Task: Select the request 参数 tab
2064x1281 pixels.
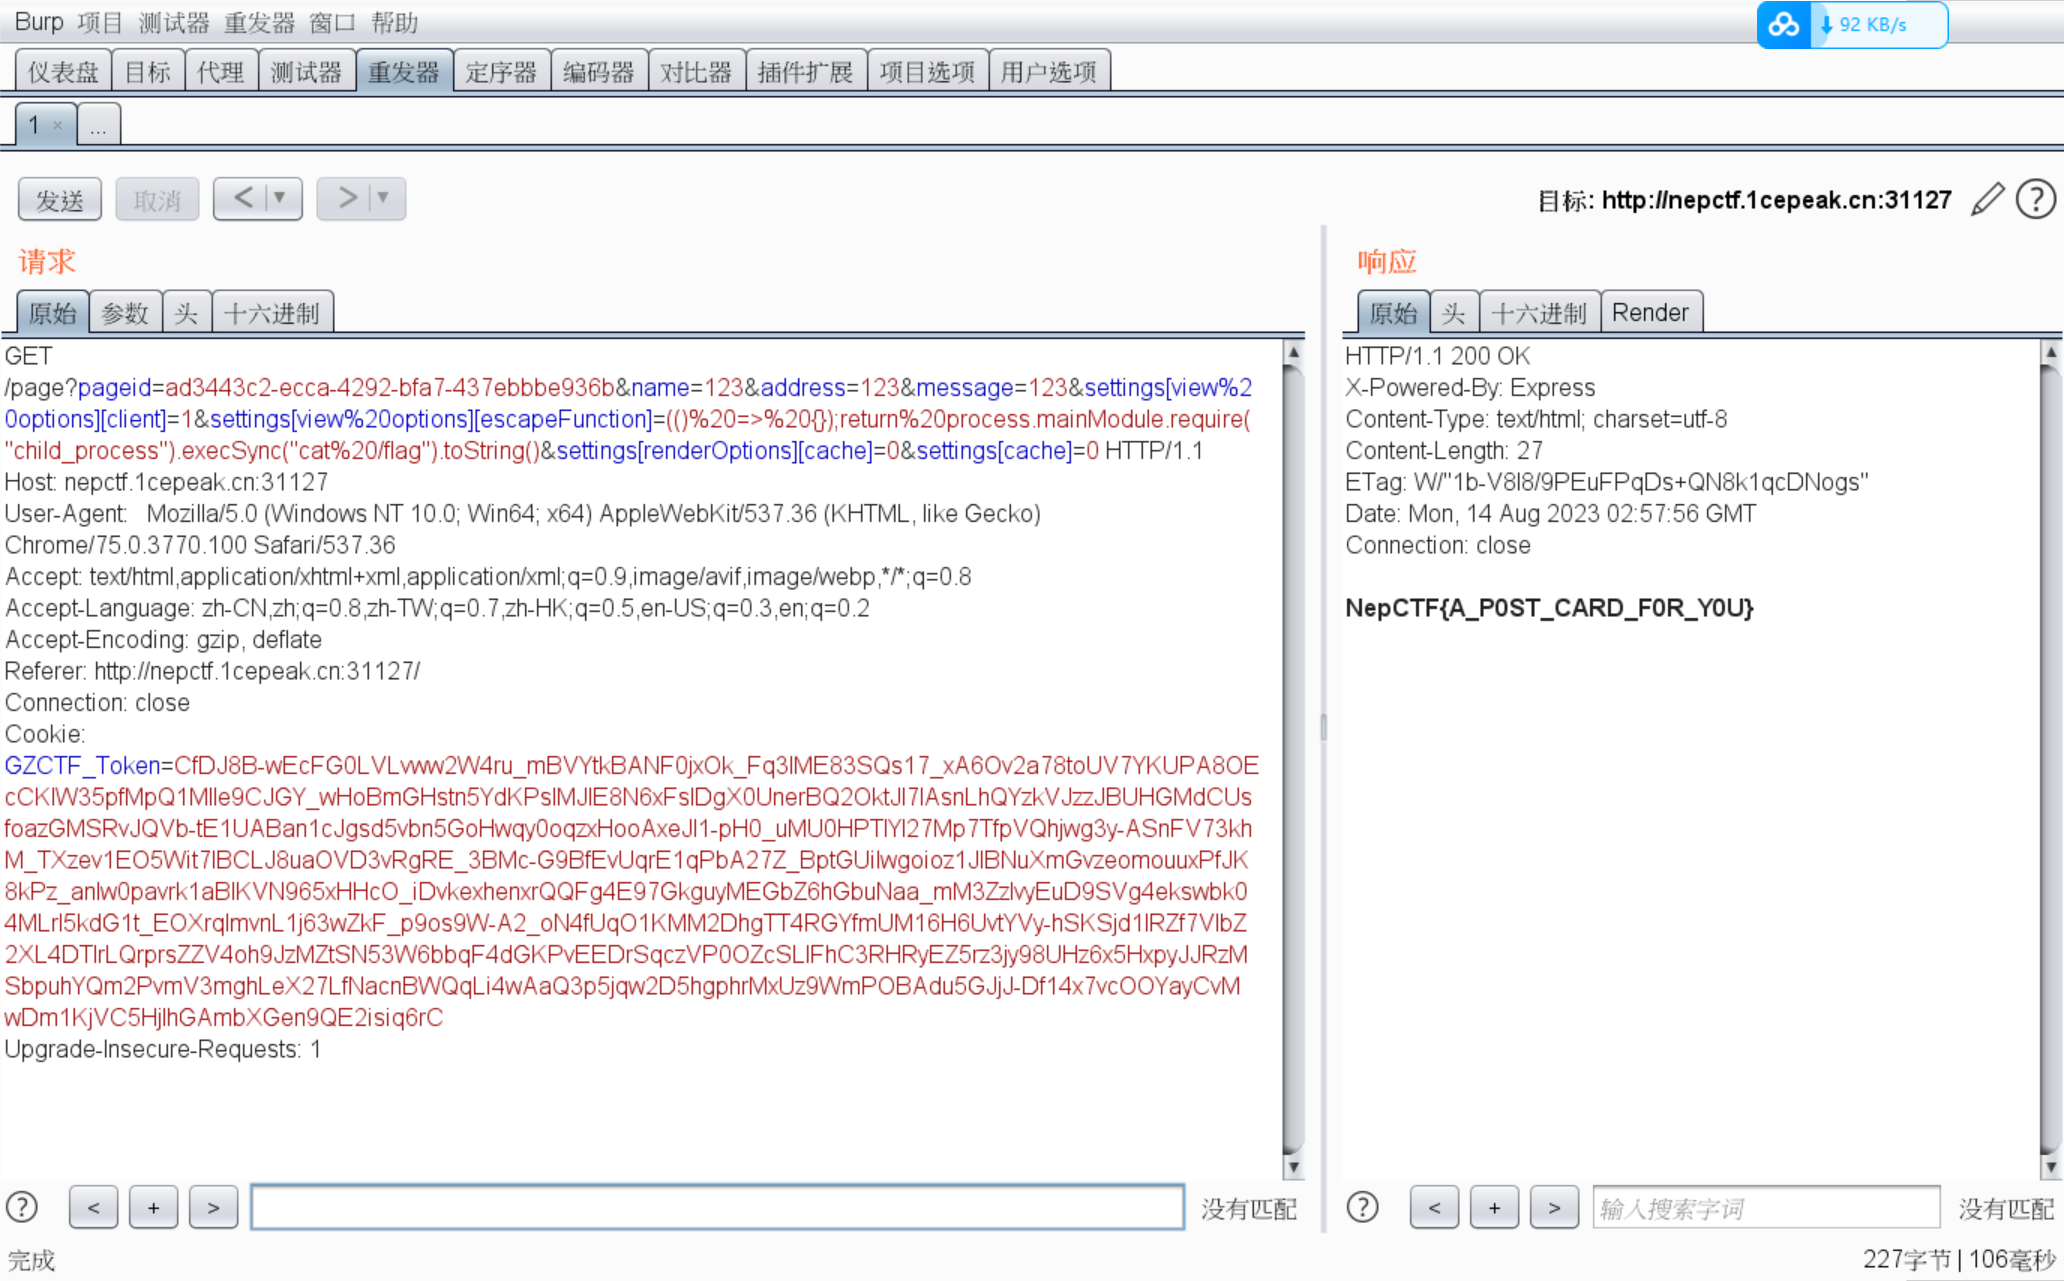Action: tap(125, 313)
